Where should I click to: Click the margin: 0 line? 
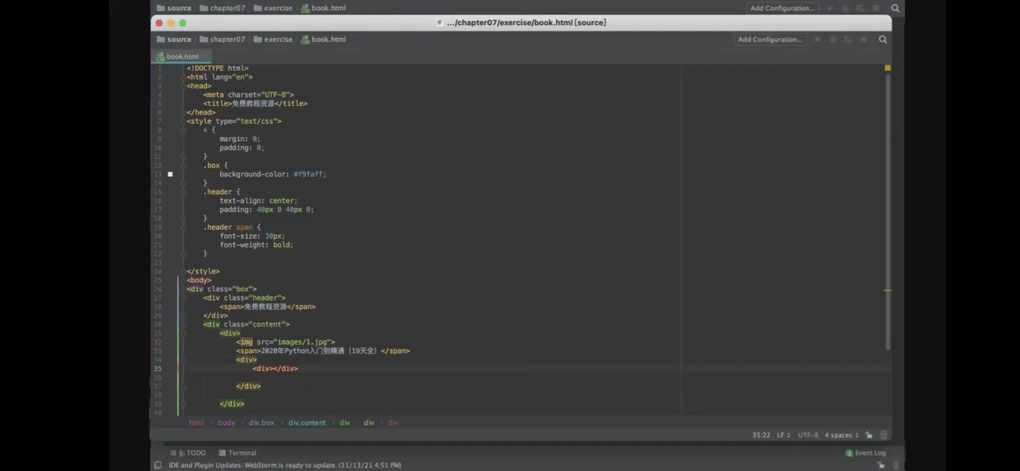[241, 139]
